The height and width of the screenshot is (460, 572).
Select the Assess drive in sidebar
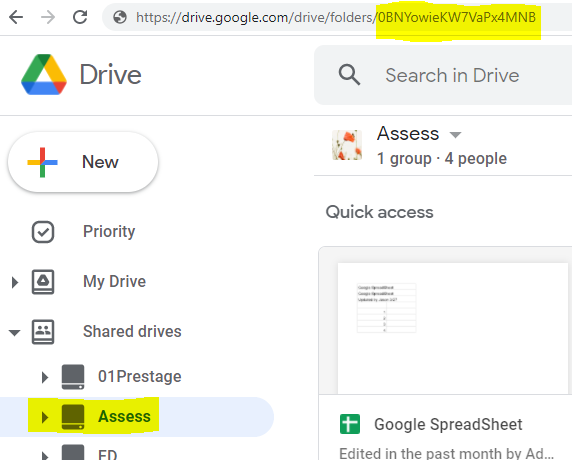coord(124,416)
